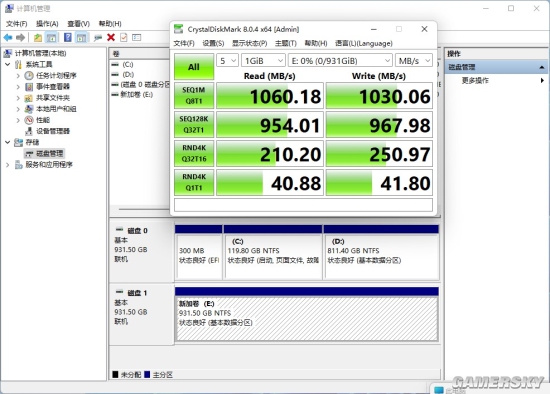Open 操作(A) menu in Computer Management
This screenshot has height=394, width=550.
47,24
